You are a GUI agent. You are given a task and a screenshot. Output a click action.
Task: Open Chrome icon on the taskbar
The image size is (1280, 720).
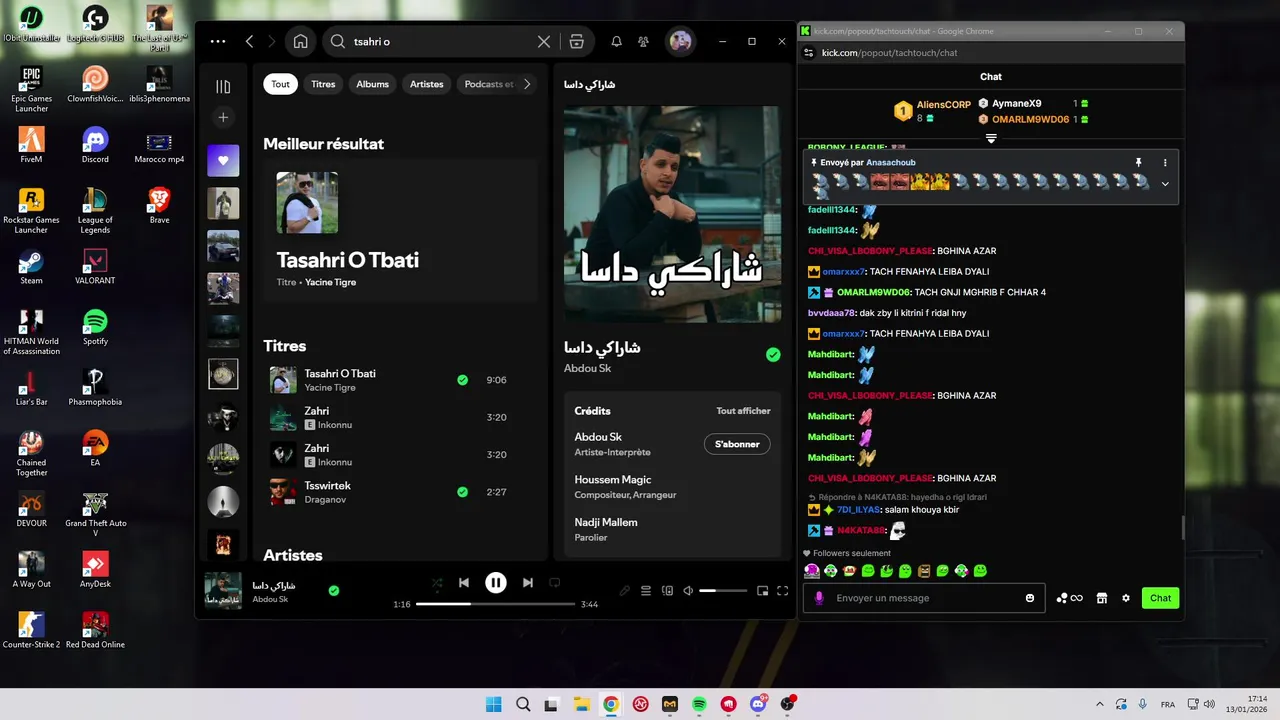pyautogui.click(x=611, y=704)
